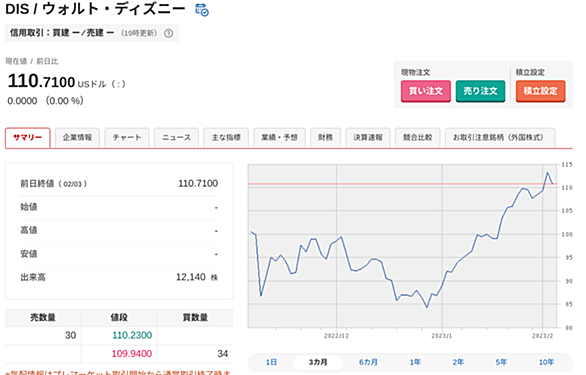Select the 競合比較 tab
The width and height of the screenshot is (586, 375).
tap(417, 138)
